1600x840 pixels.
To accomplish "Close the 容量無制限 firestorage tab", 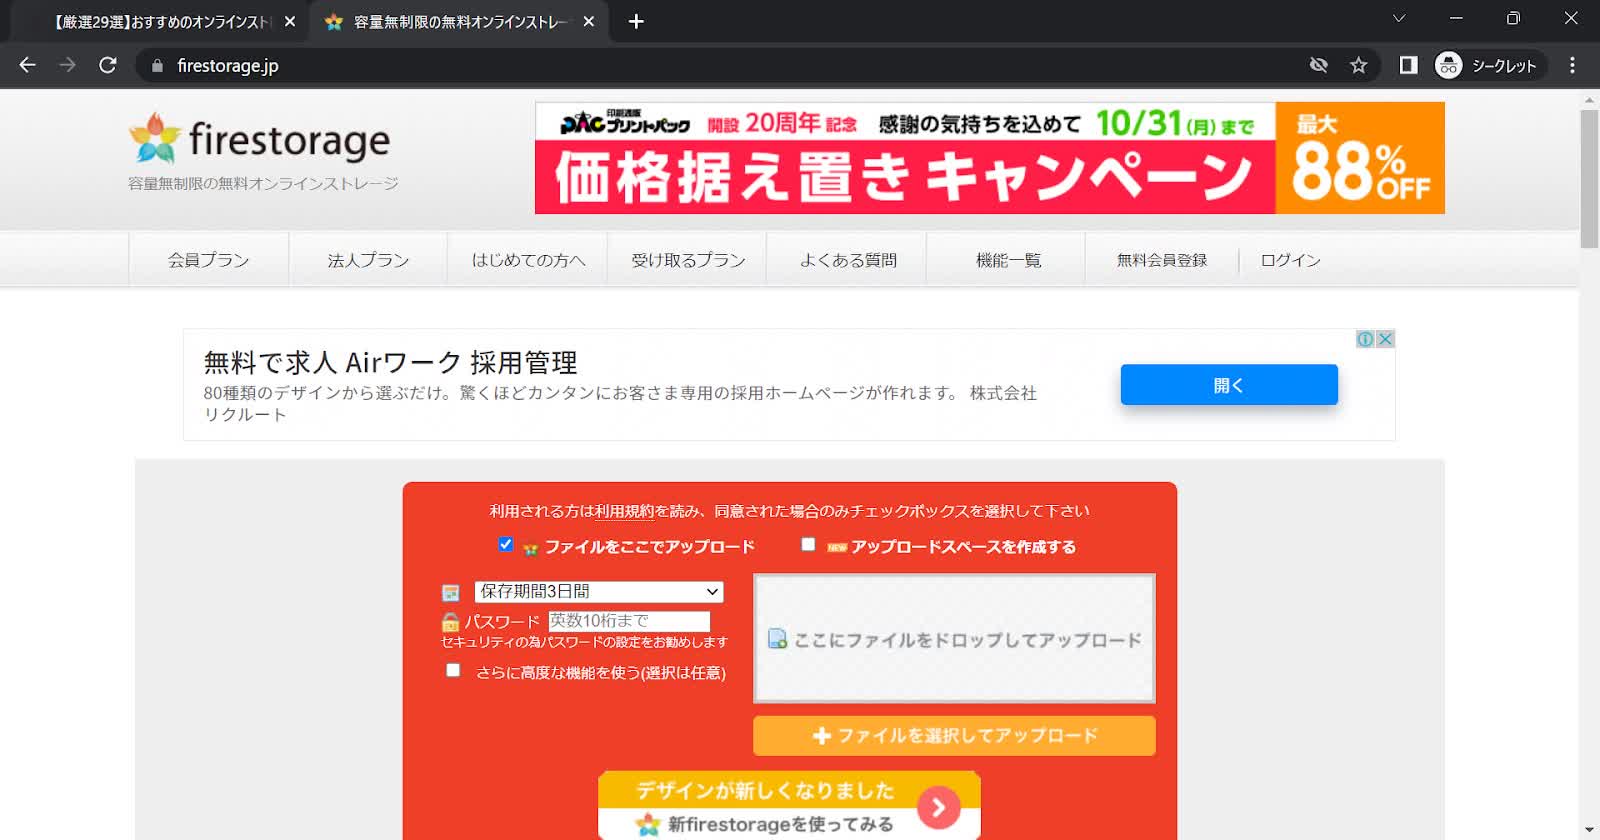I will (588, 21).
